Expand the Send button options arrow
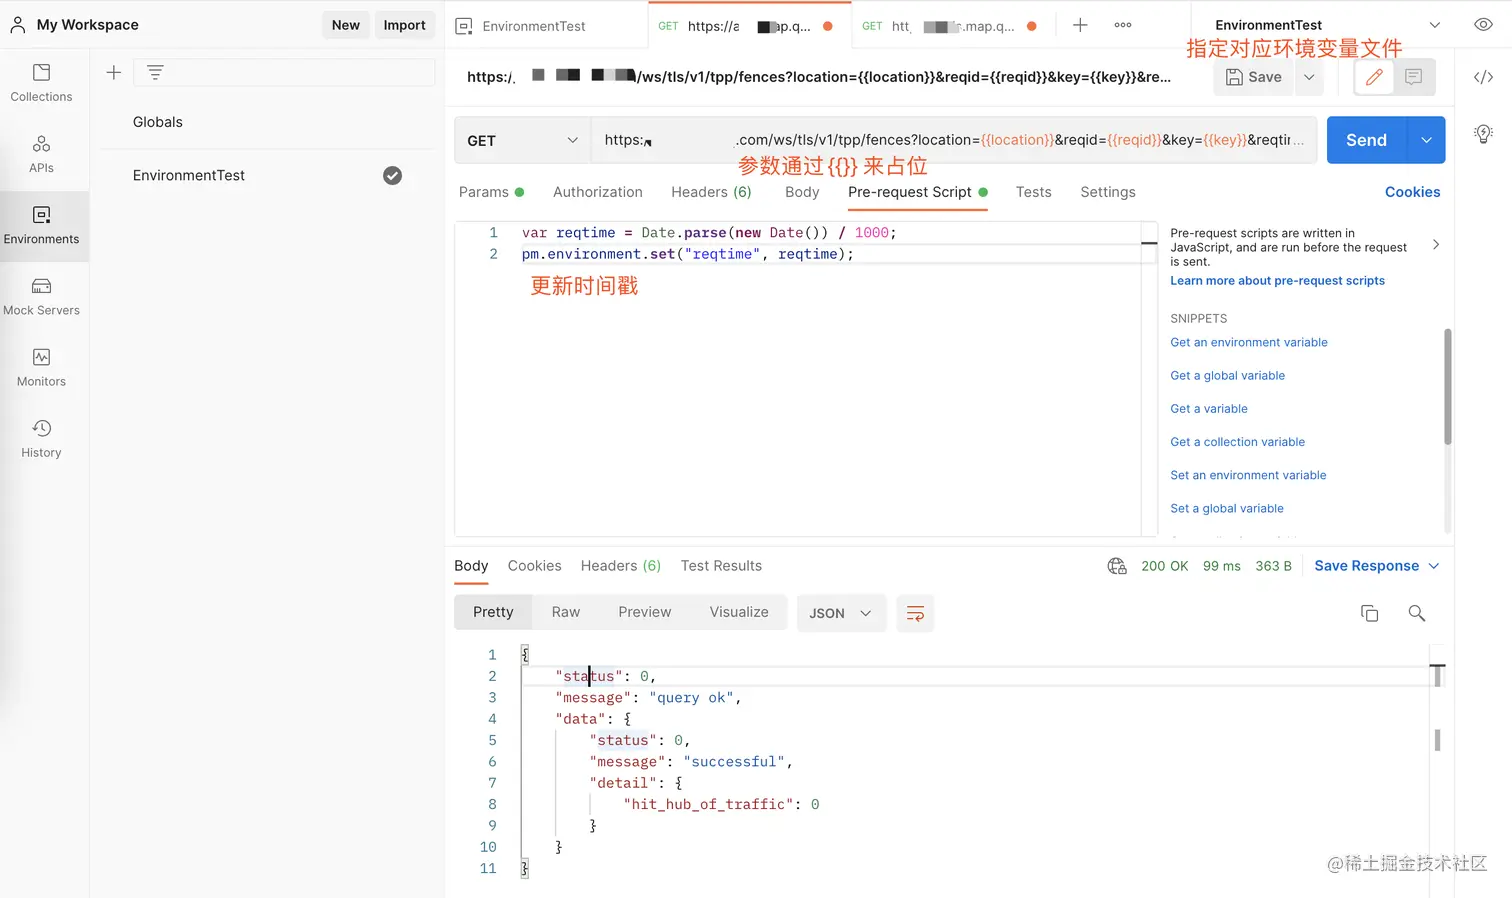The width and height of the screenshot is (1512, 898). click(x=1426, y=140)
